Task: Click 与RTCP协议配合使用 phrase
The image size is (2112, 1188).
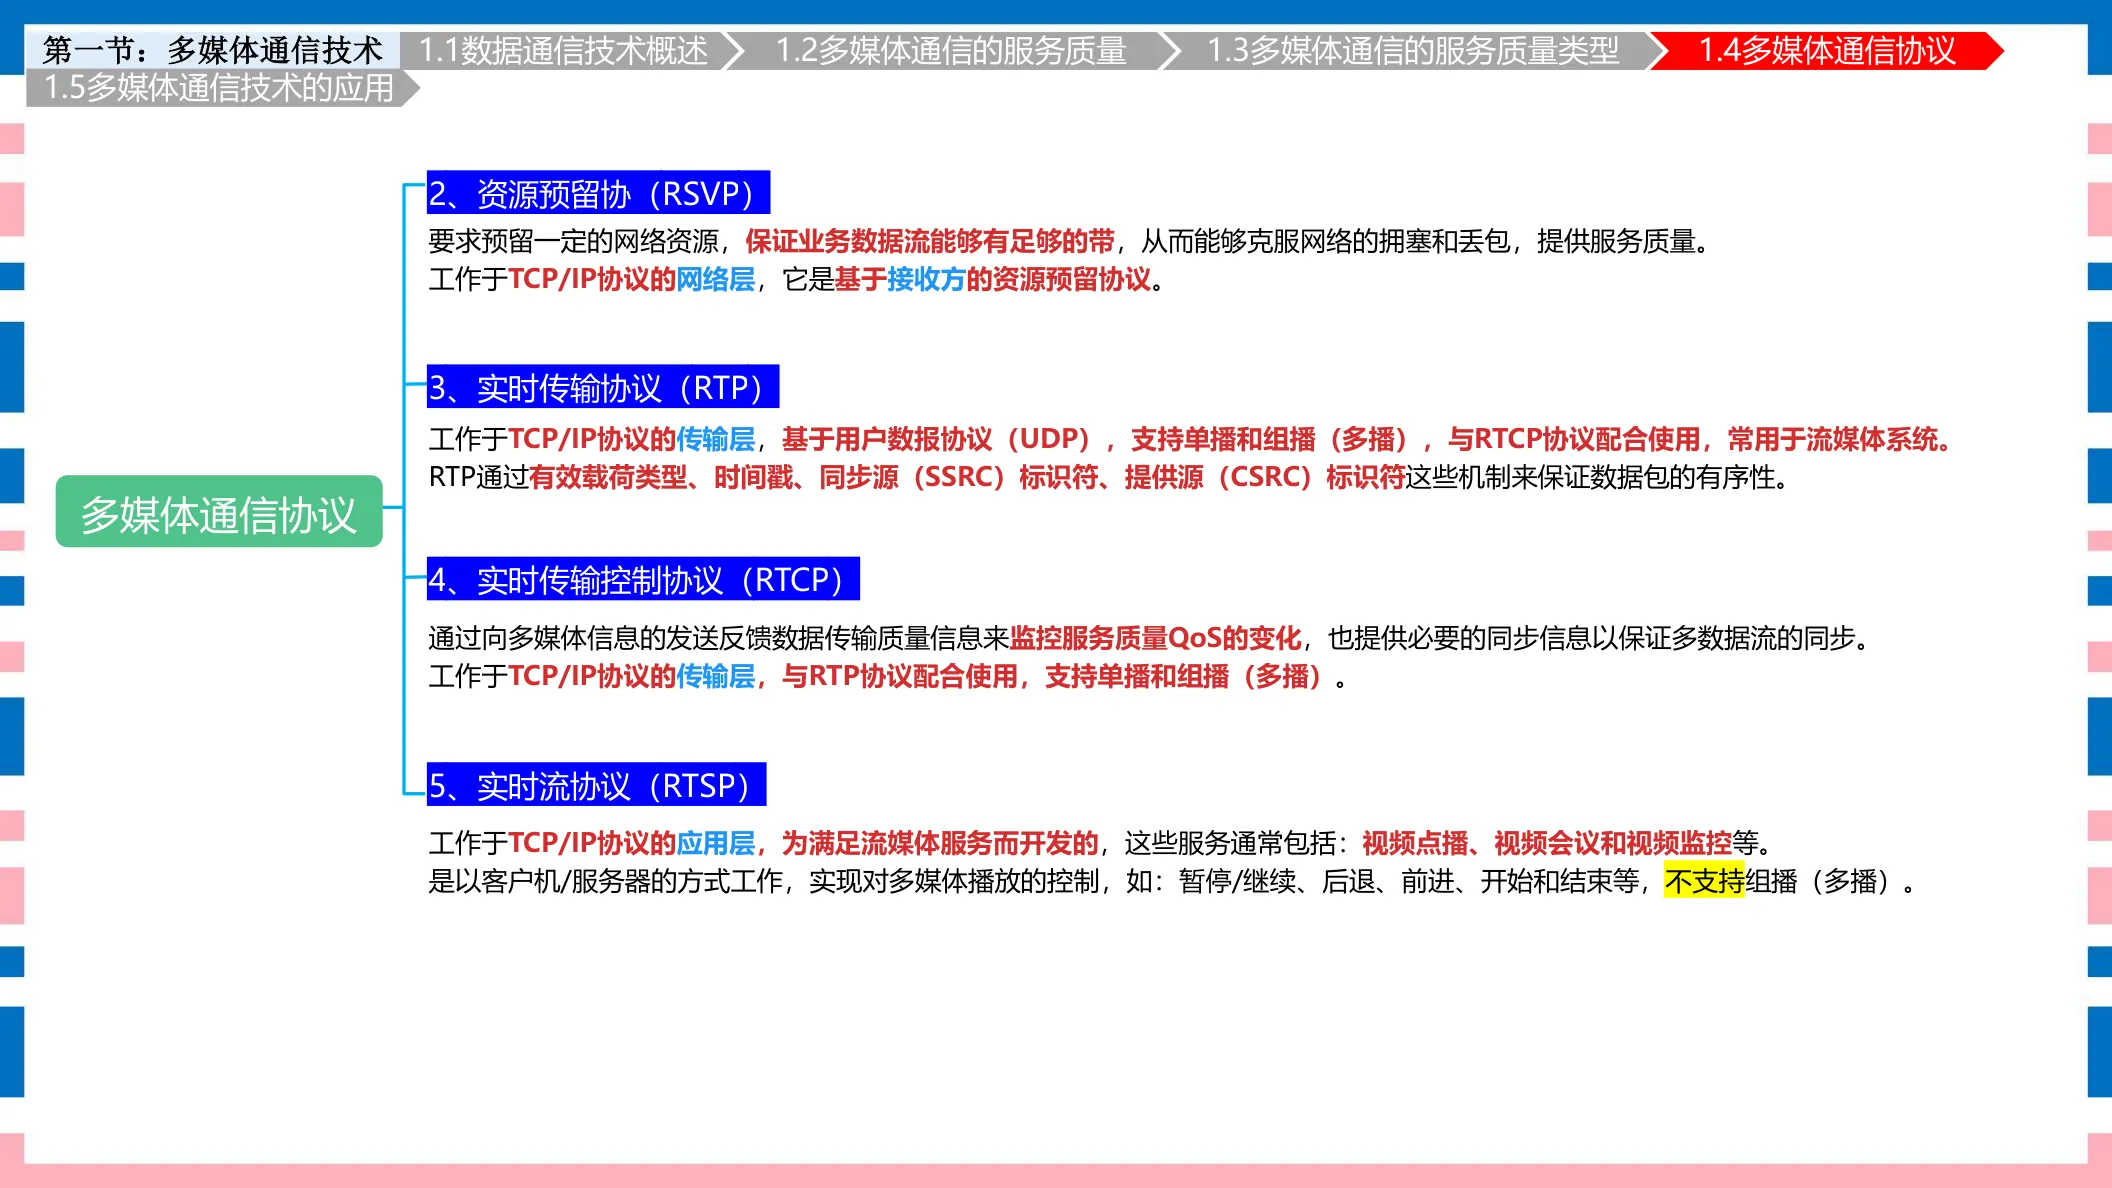Action: tap(1574, 439)
